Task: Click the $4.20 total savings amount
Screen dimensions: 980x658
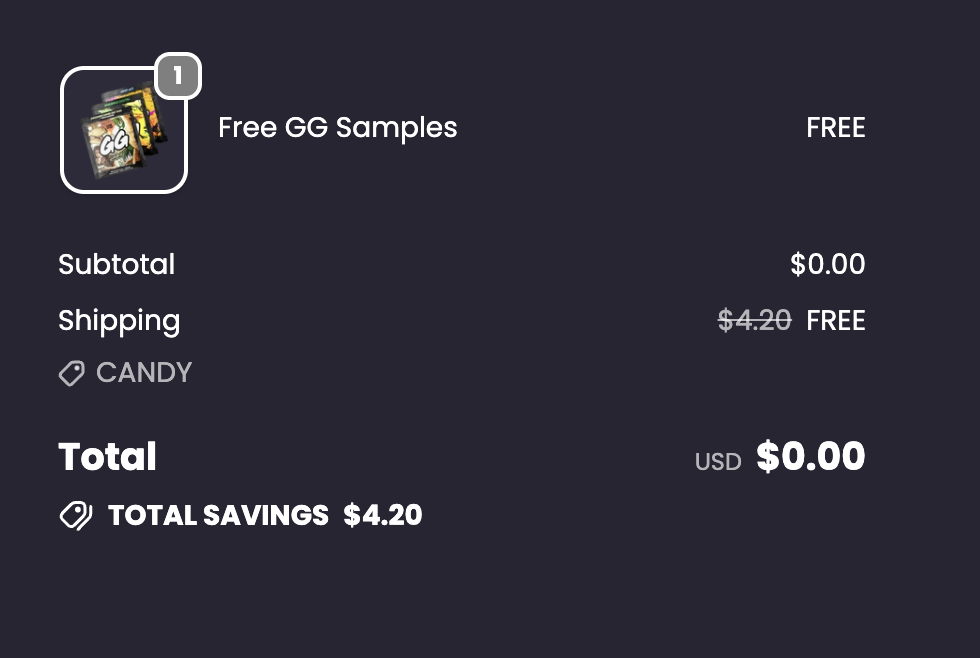Action: [x=383, y=516]
